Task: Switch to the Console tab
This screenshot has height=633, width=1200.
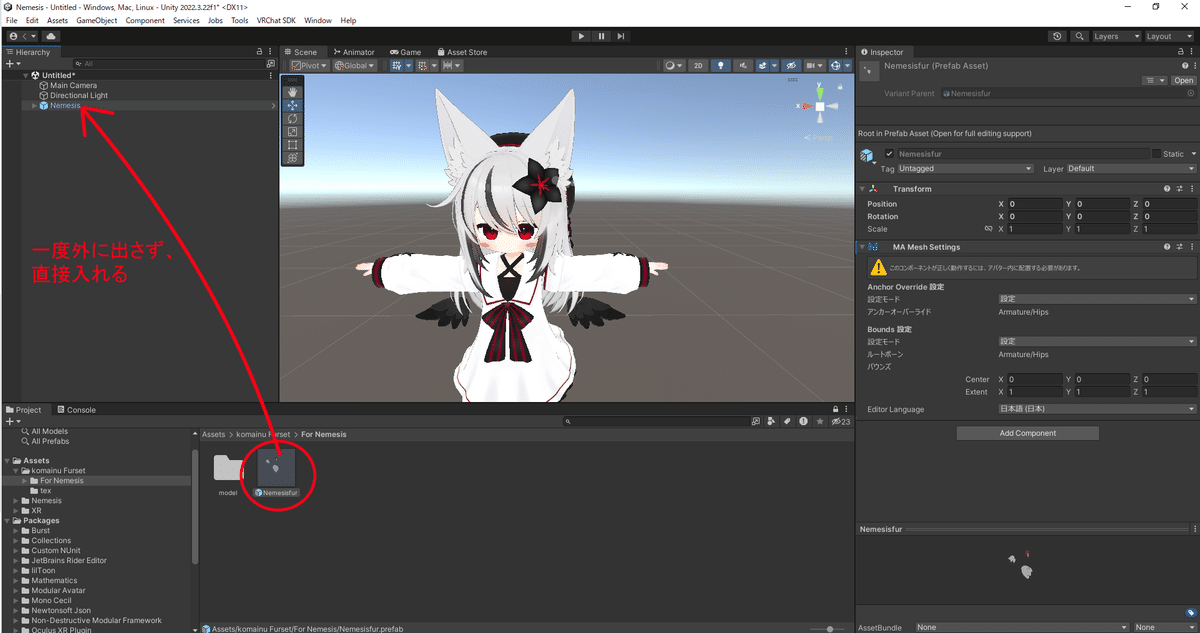Action: point(76,410)
